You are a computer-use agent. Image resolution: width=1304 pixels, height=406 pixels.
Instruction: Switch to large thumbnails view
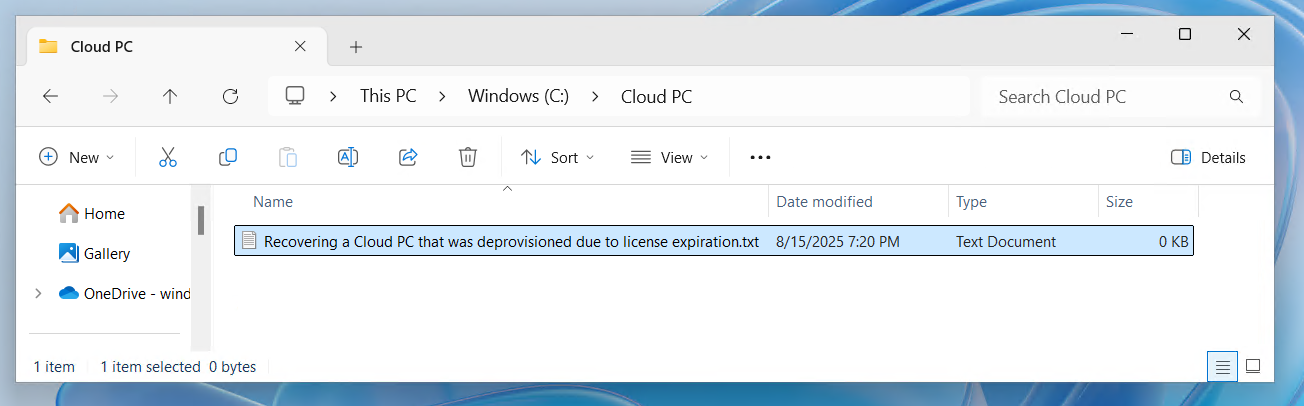tap(1253, 366)
